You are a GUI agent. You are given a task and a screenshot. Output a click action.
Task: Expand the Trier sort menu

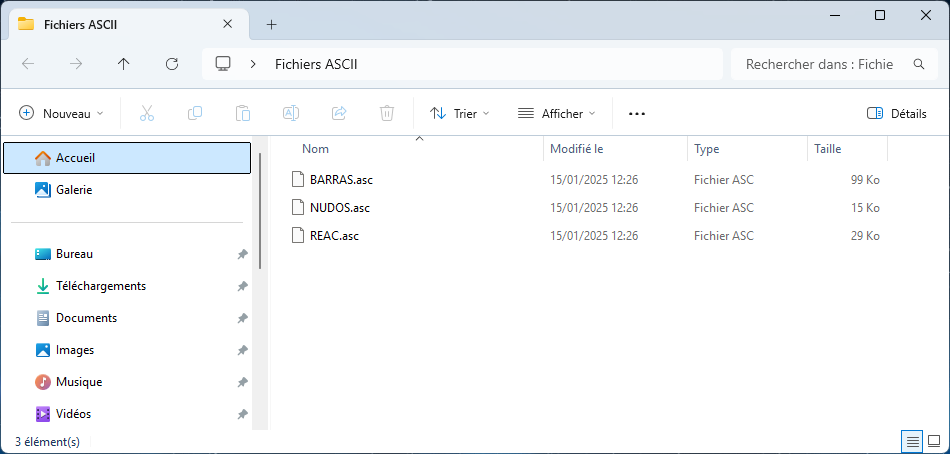point(459,113)
